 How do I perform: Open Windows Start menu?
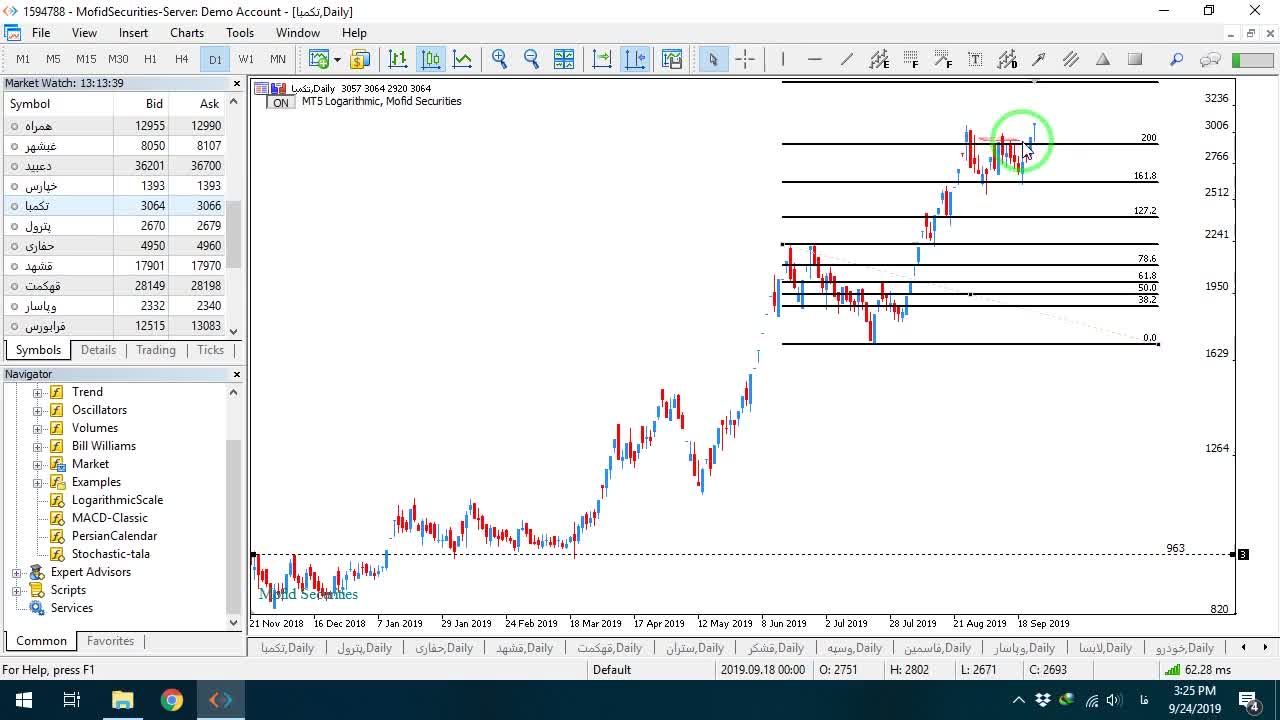tap(22, 700)
